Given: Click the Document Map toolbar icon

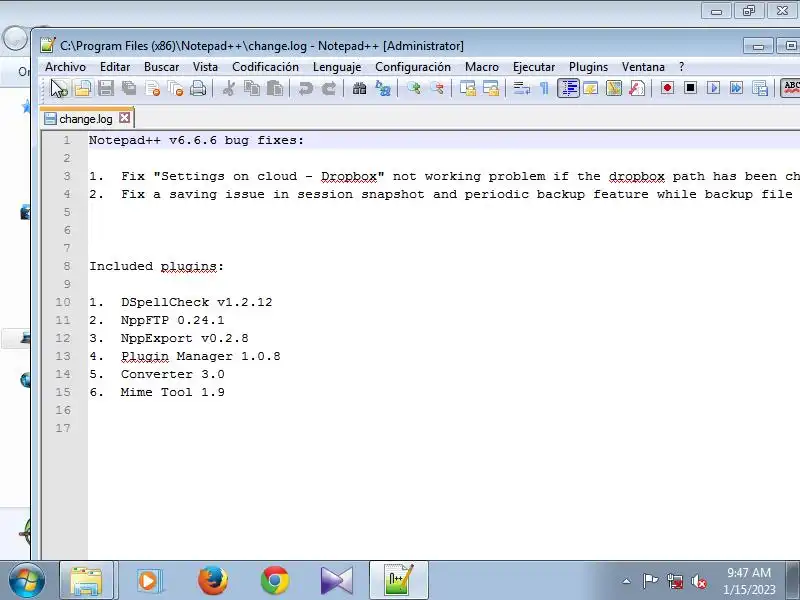Looking at the screenshot, I should coord(614,88).
